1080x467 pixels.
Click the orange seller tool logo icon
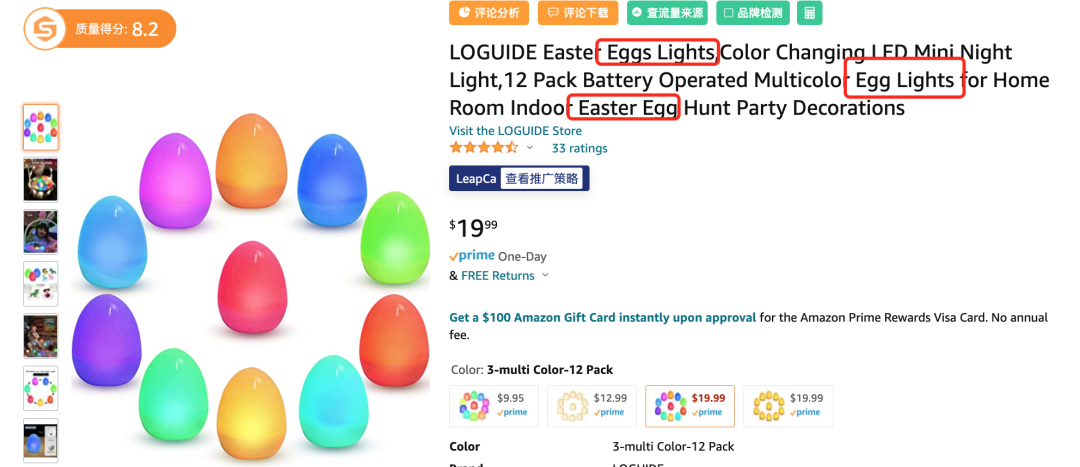coord(44,29)
